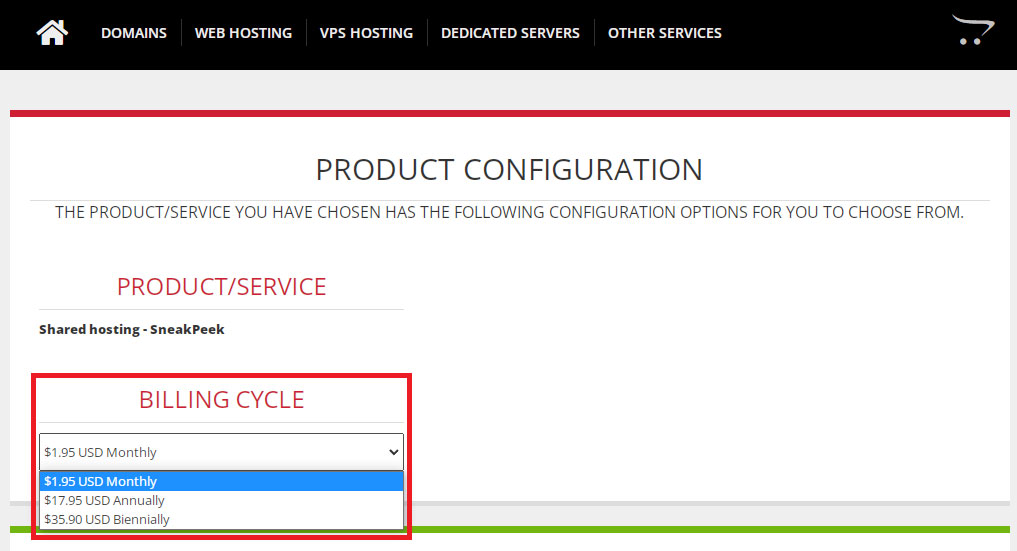Go to the home page icon

[52, 32]
